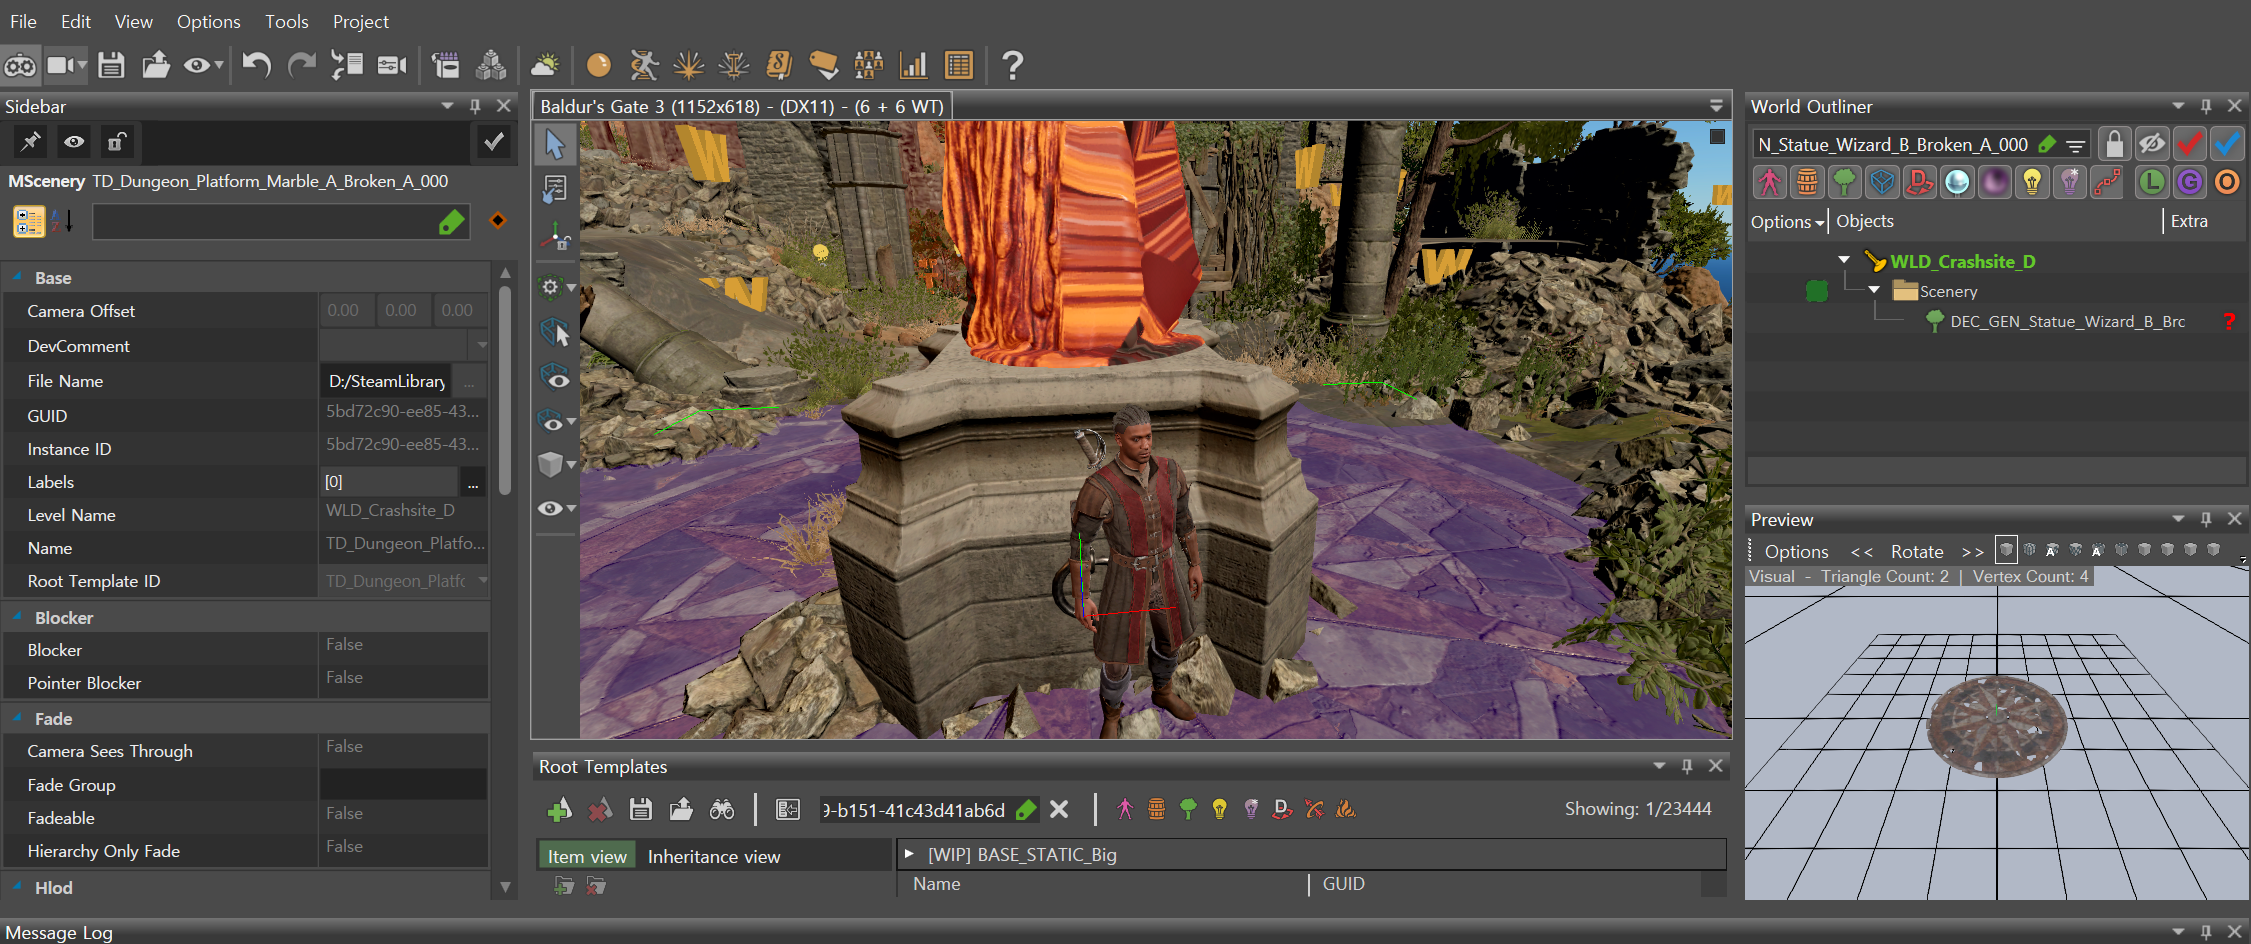Click the >> button in Preview panel

(1972, 551)
